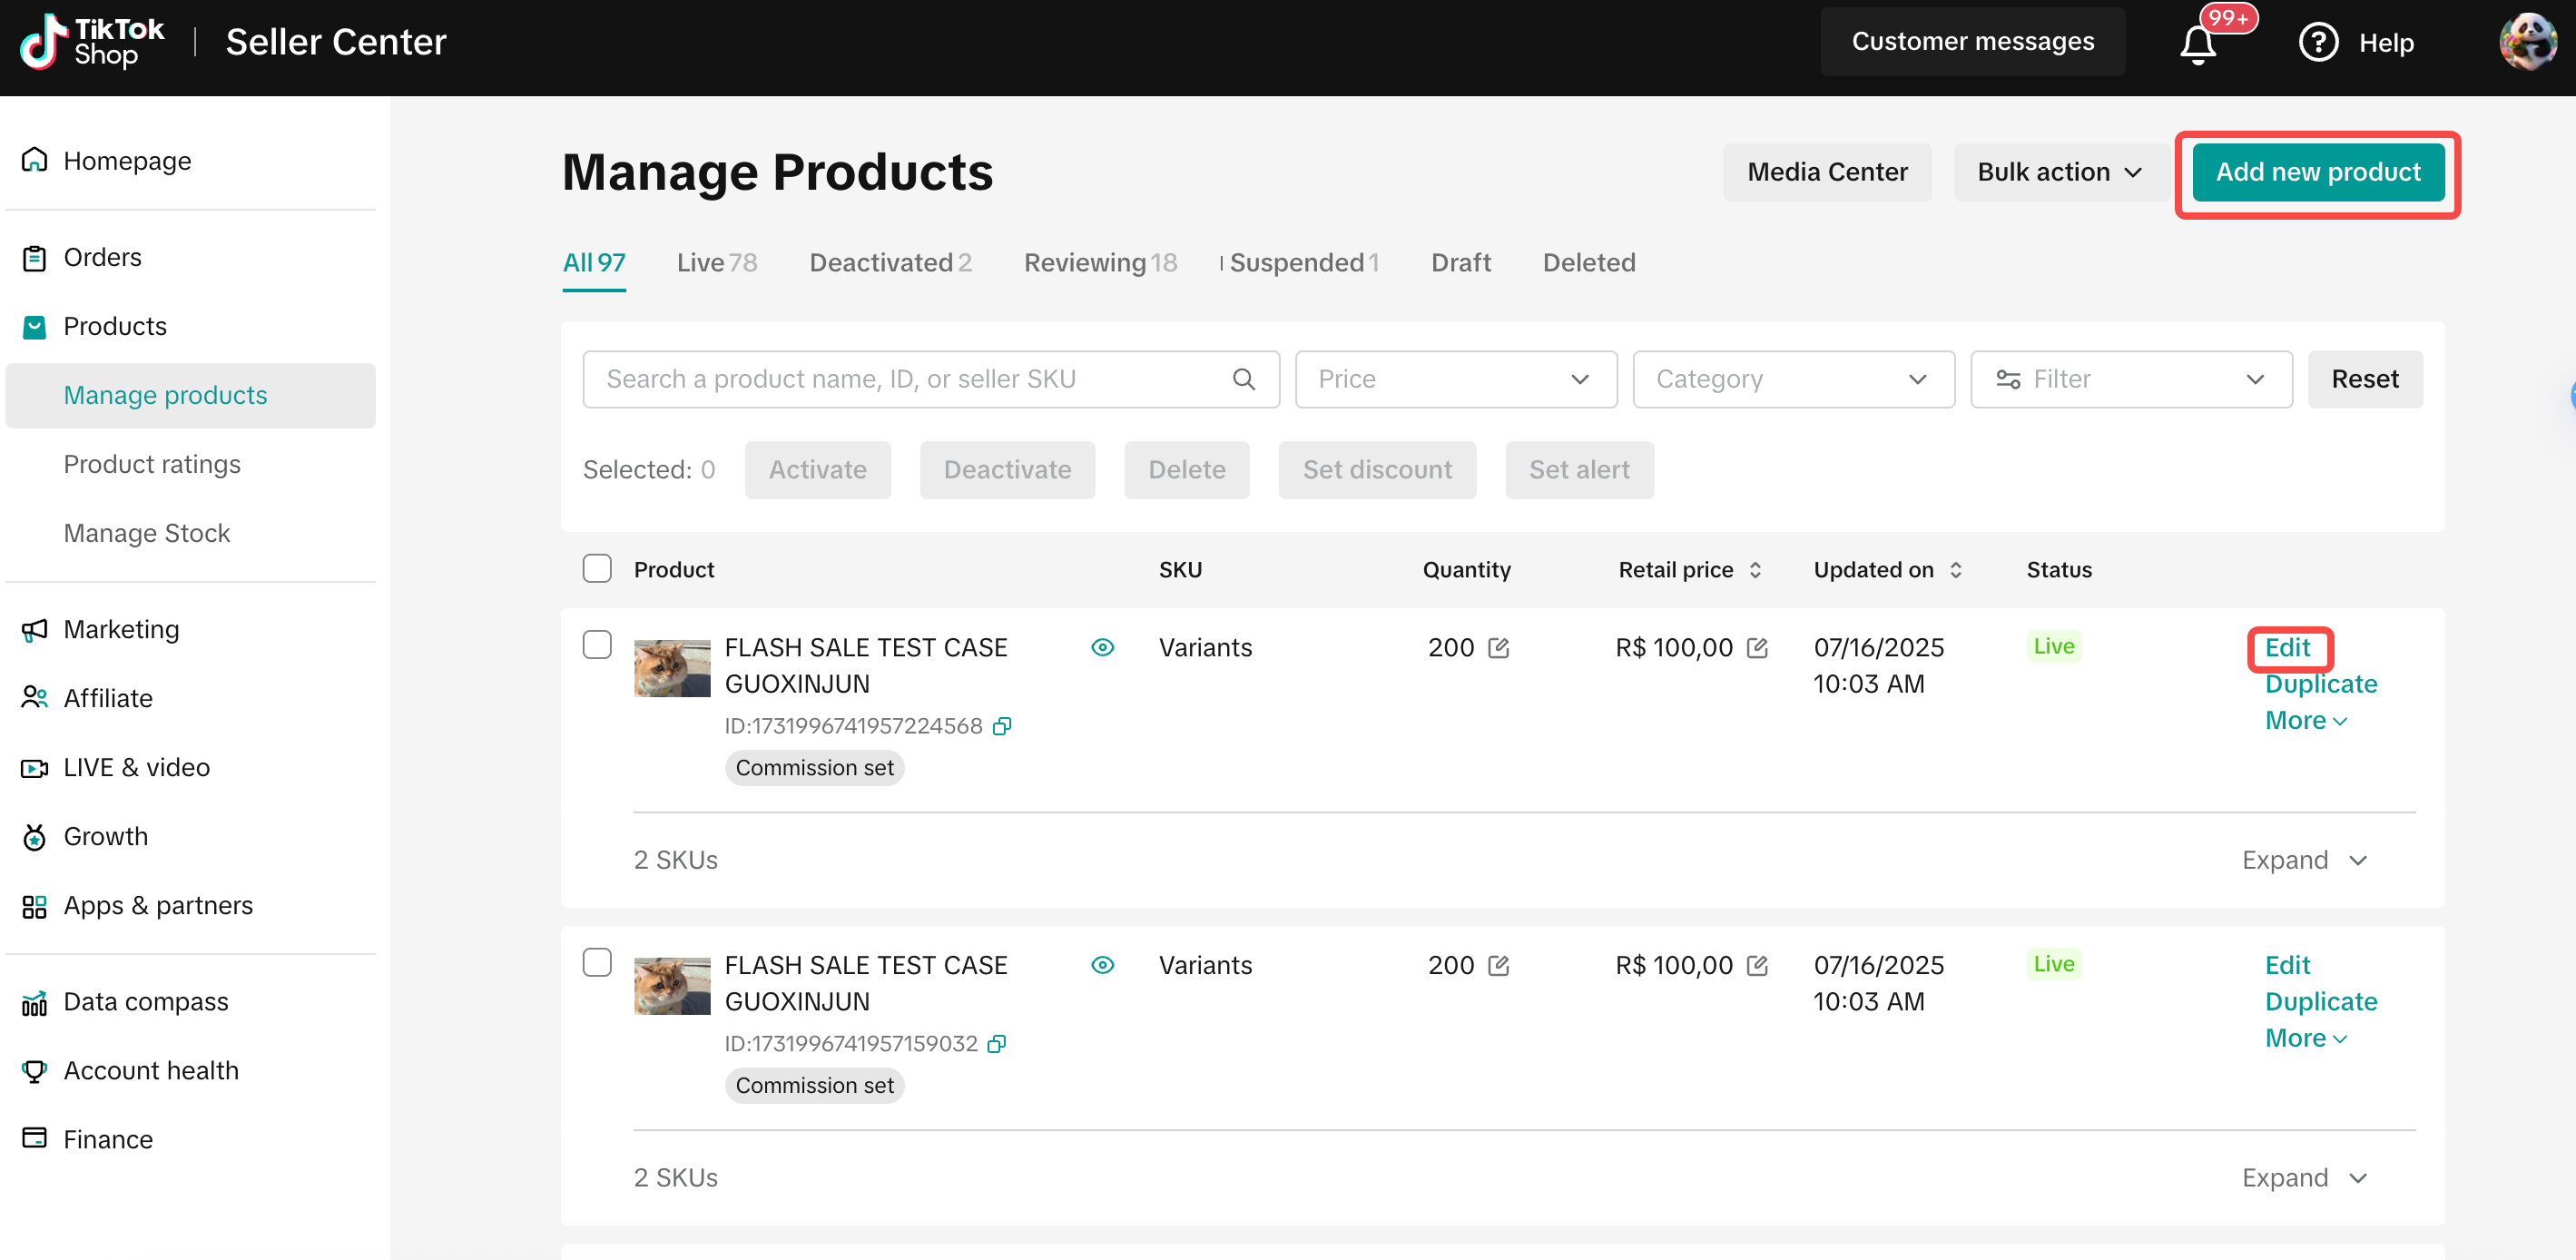Click first product cat thumbnail

[672, 667]
